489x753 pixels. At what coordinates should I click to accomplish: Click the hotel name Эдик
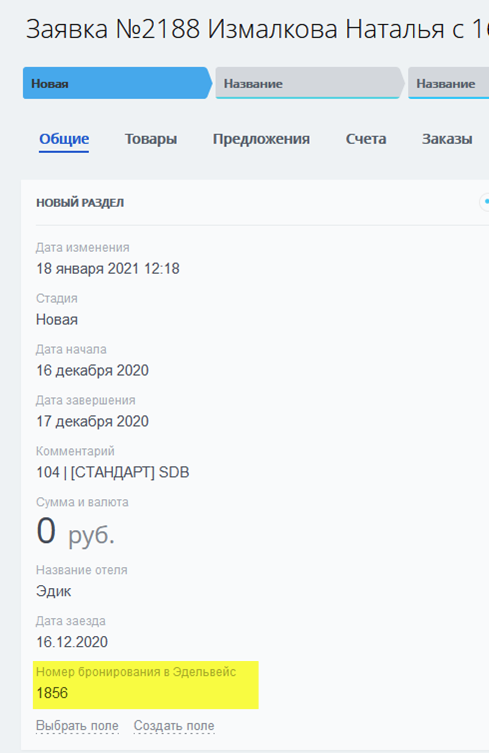pos(53,591)
